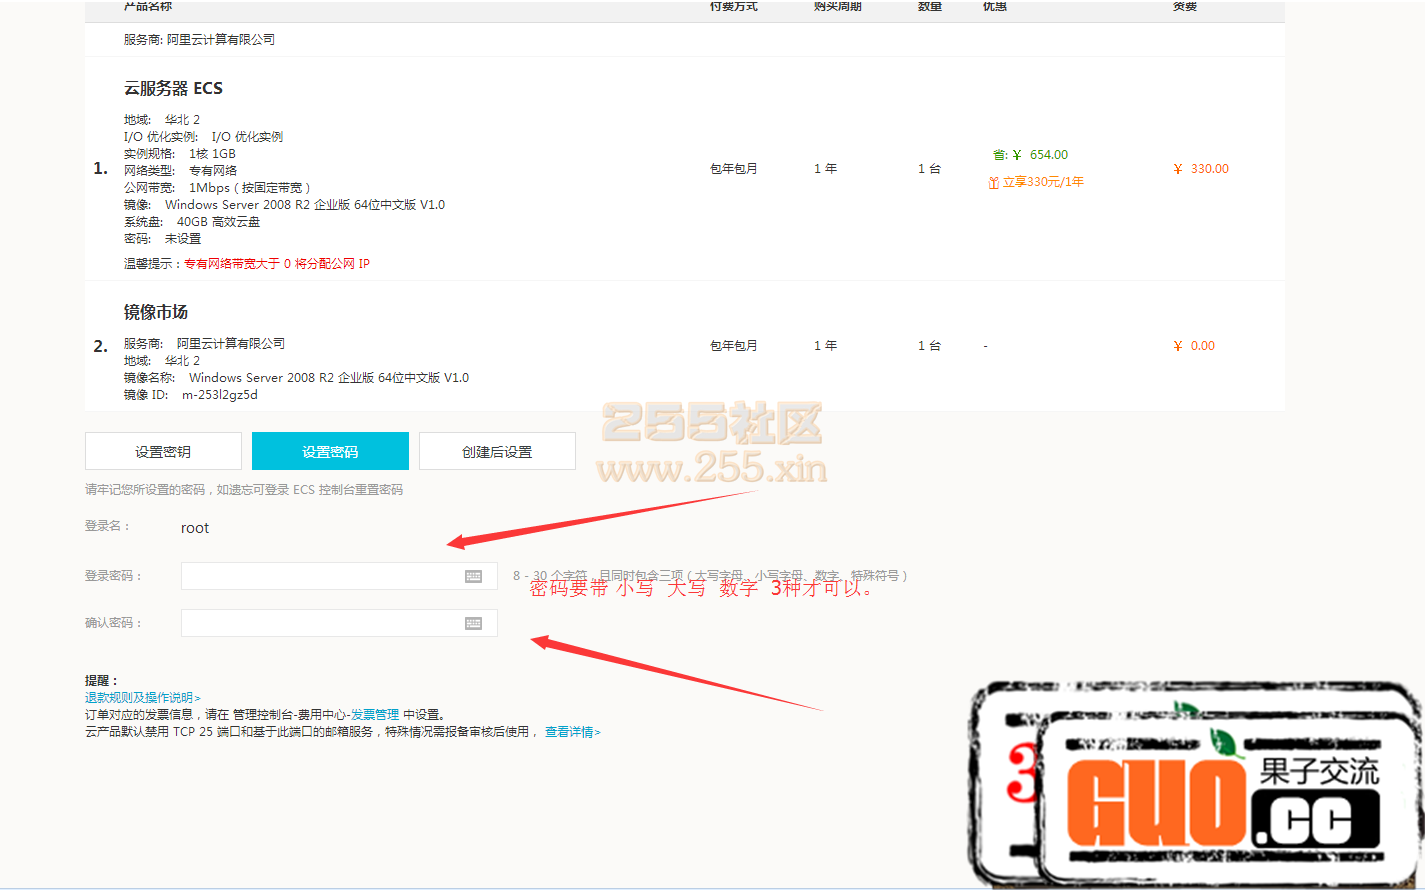1425x890 pixels.
Task: Click the 云服务器 ECS product heading
Action: pyautogui.click(x=173, y=89)
